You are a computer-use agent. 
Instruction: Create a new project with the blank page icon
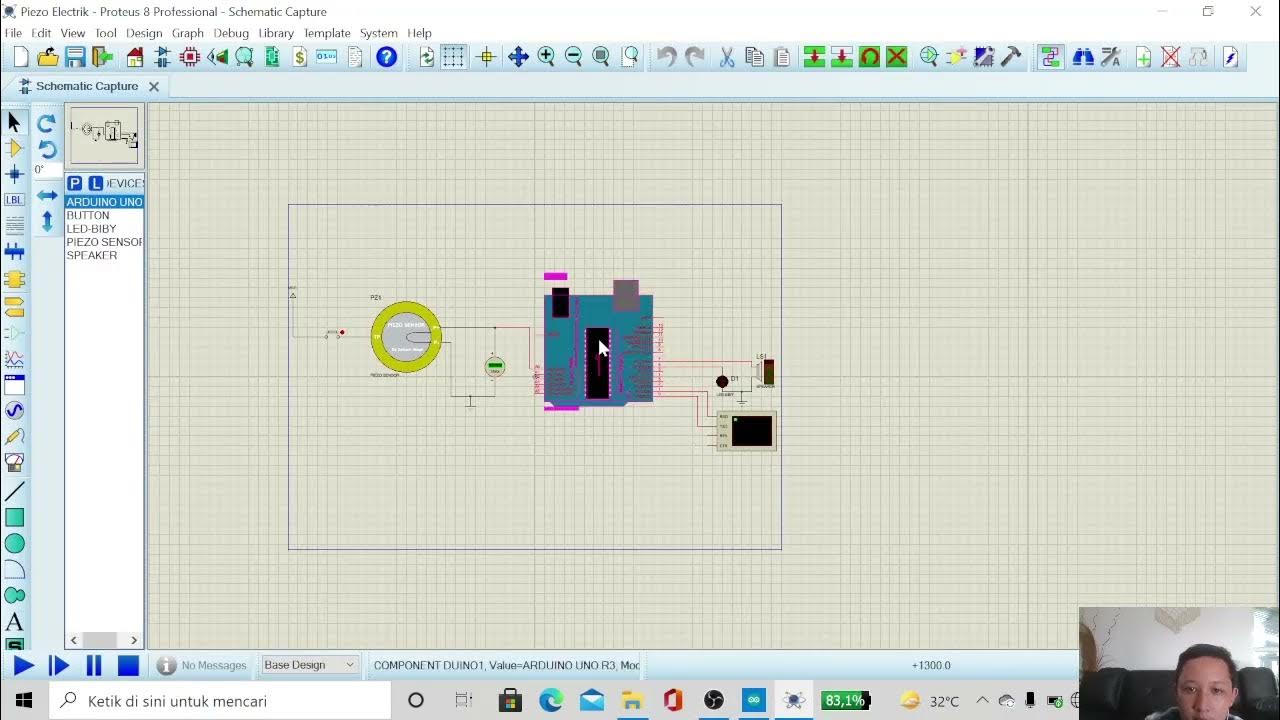tap(20, 57)
